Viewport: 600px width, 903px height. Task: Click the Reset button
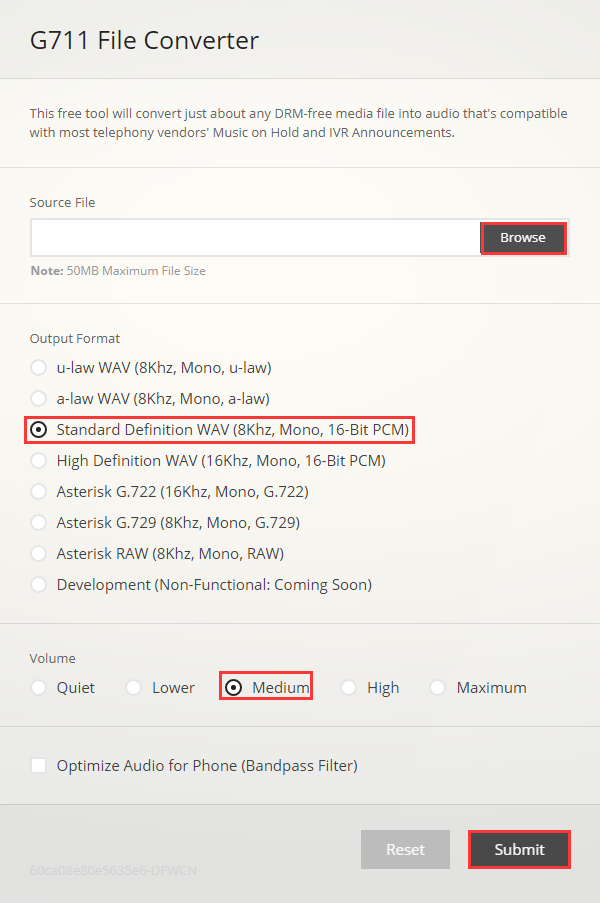tap(405, 849)
